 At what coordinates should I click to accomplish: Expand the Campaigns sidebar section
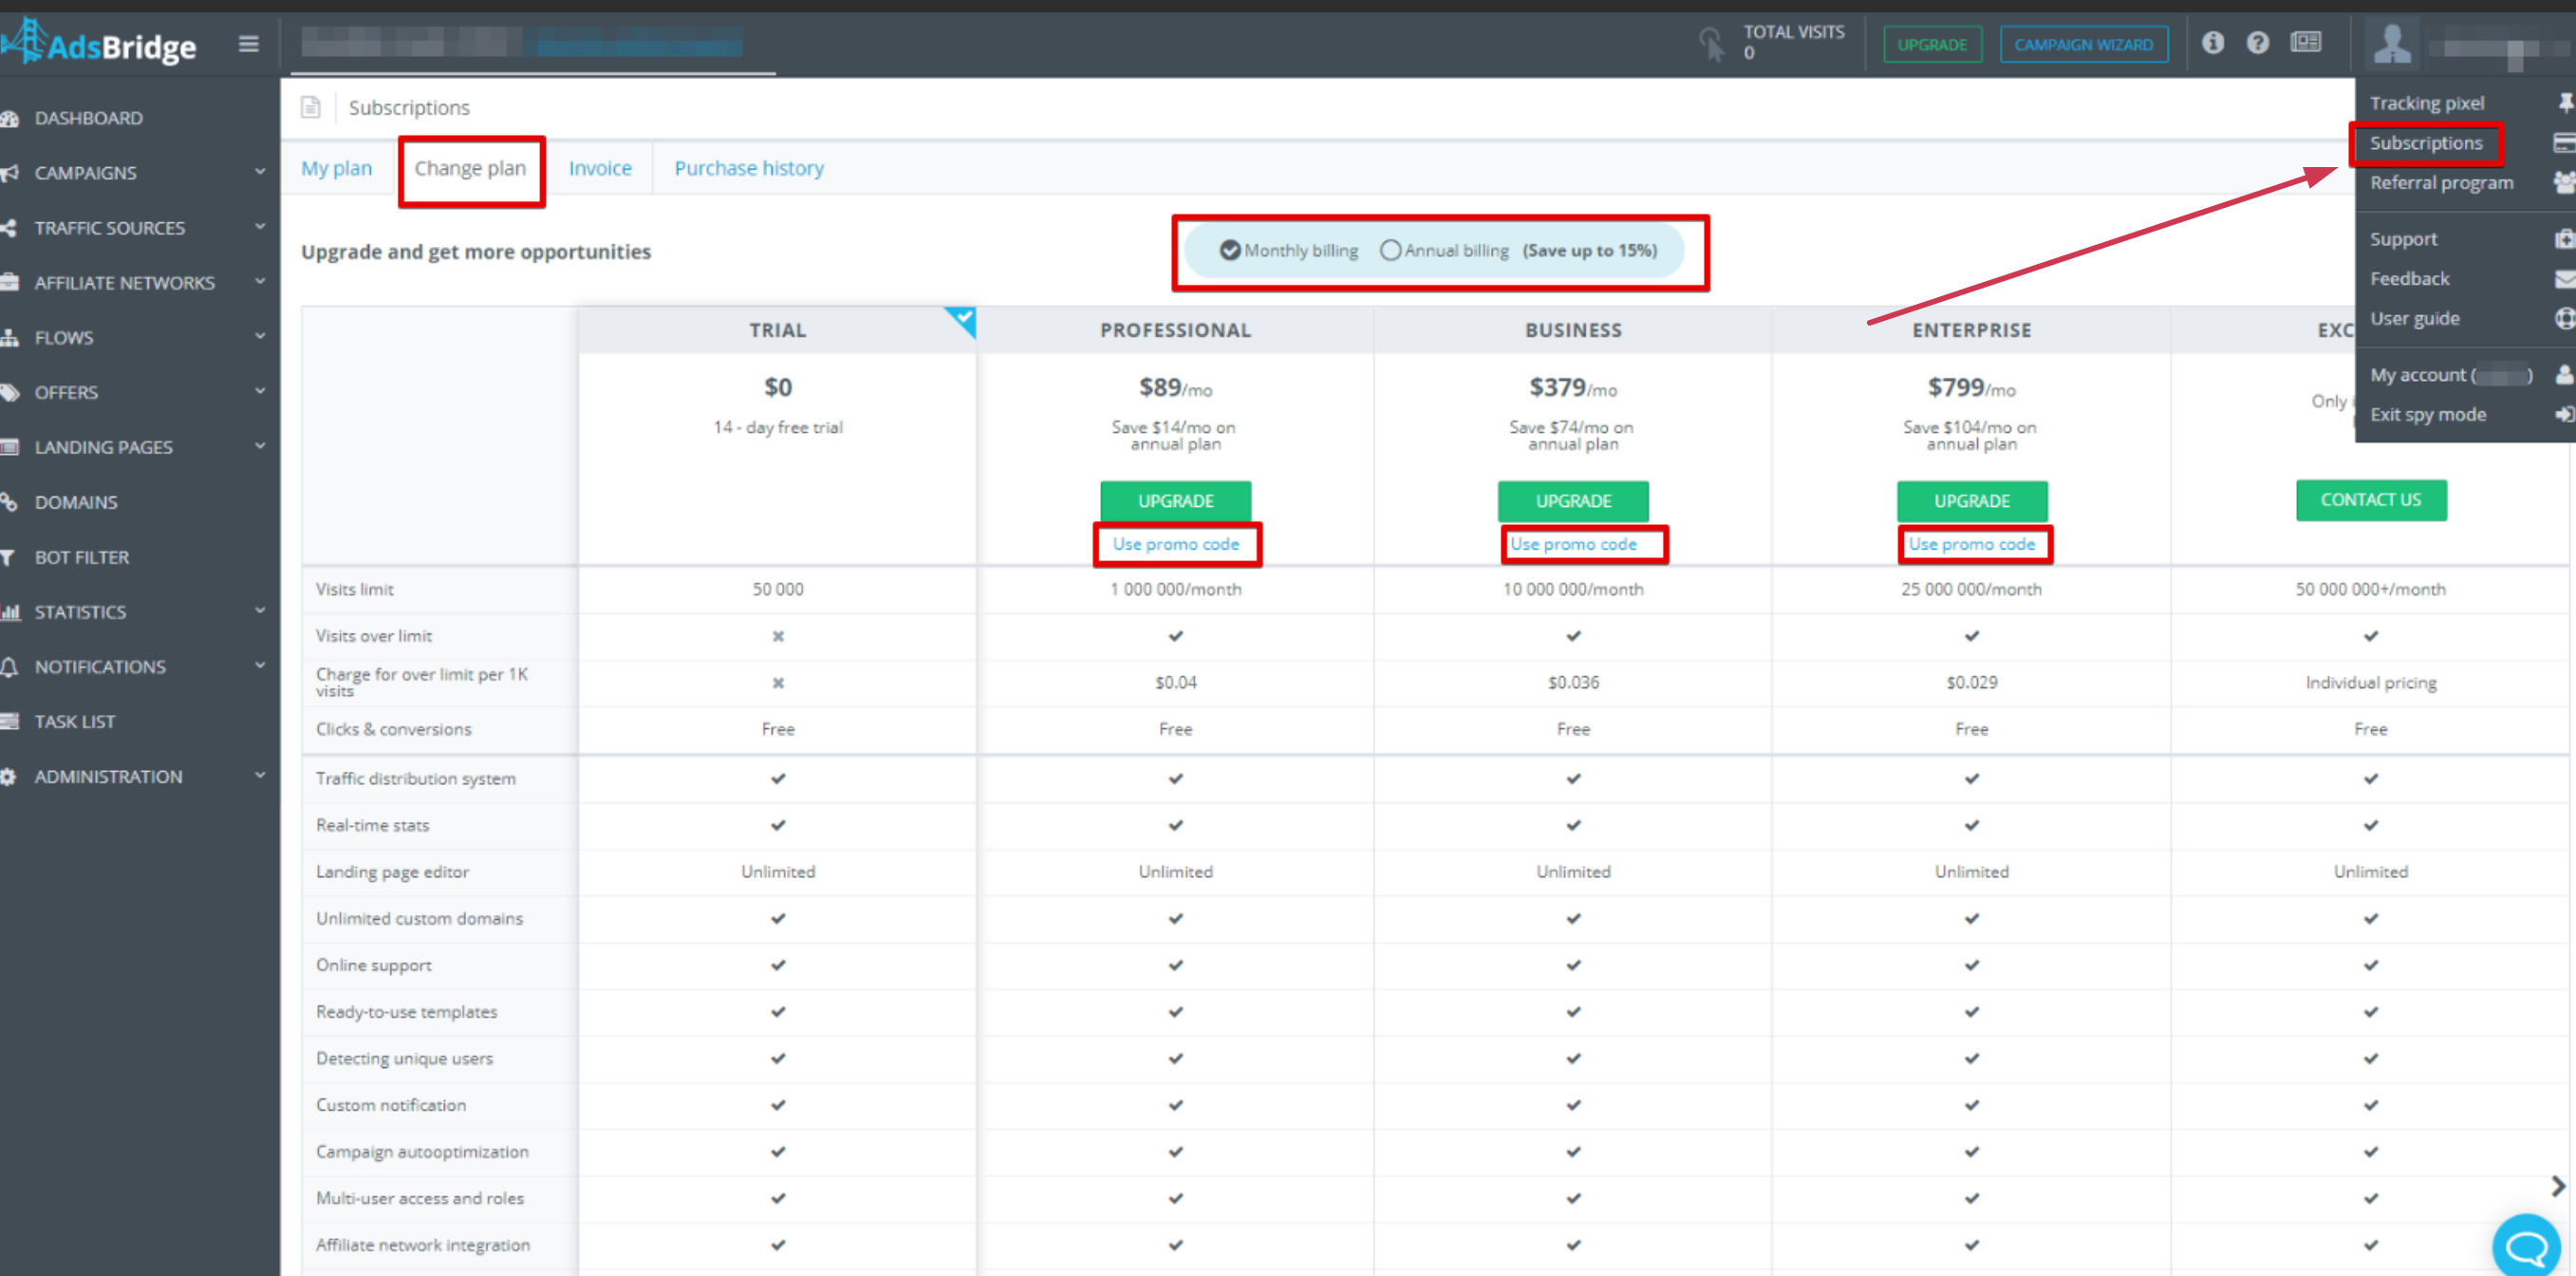(x=259, y=172)
